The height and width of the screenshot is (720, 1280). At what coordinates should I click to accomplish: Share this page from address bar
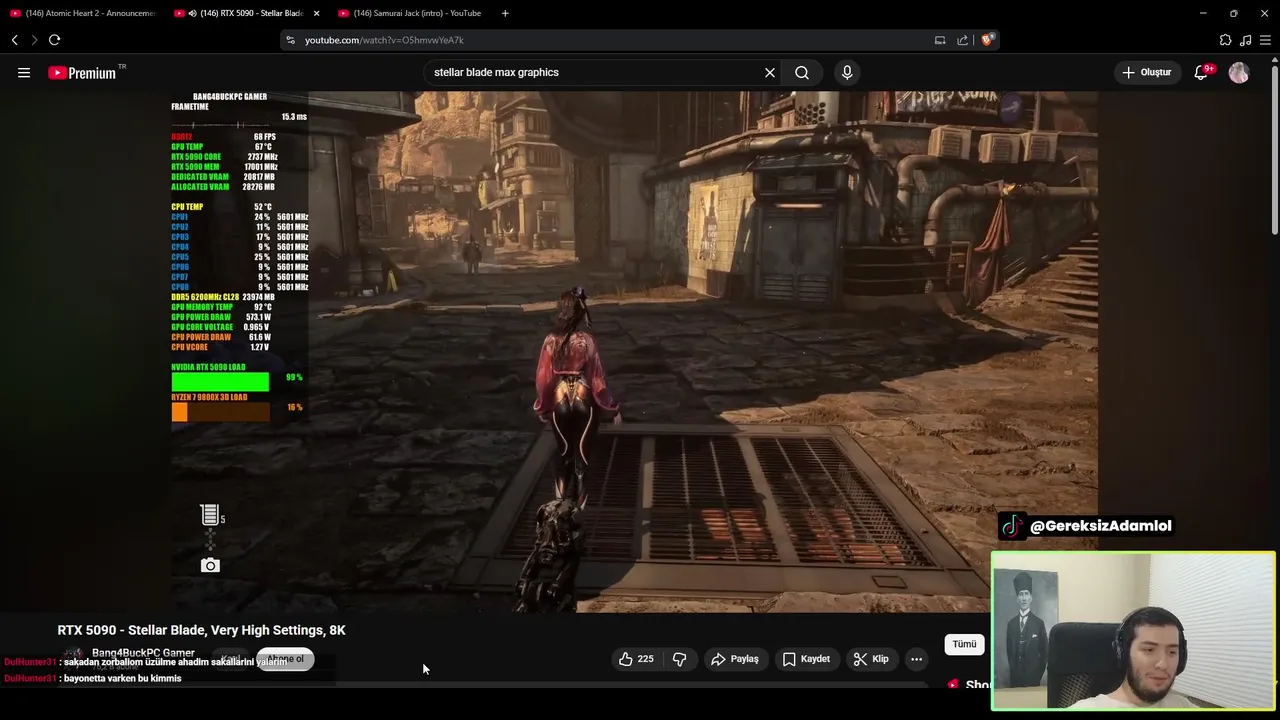coord(962,40)
